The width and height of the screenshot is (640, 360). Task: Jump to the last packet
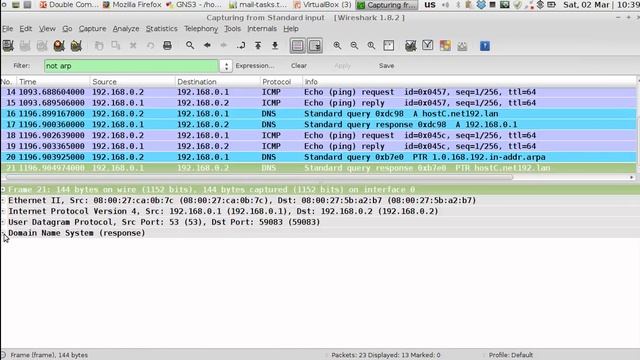tap(275, 46)
